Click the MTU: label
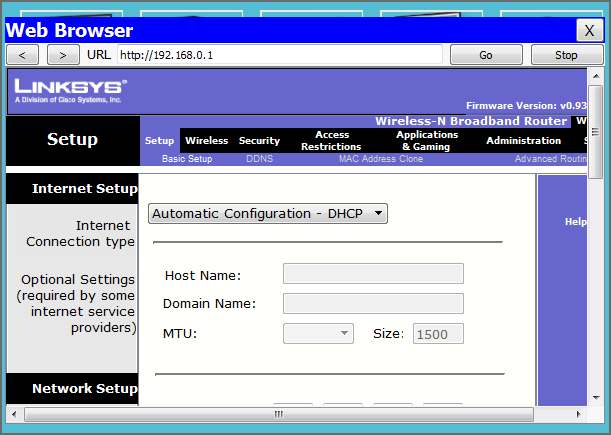 point(180,334)
